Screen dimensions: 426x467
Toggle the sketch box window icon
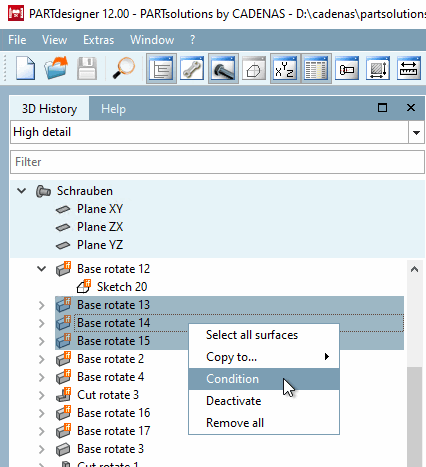pos(254,69)
